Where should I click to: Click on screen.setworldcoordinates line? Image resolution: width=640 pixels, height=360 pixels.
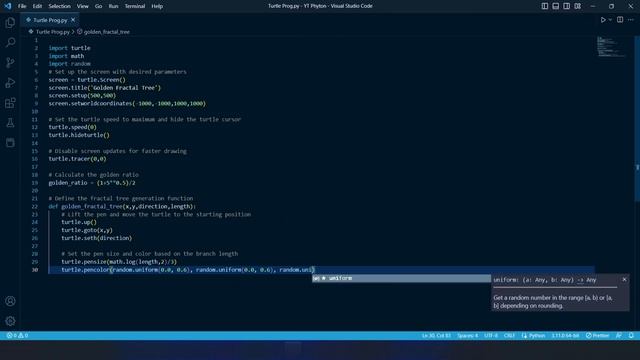click(127, 104)
